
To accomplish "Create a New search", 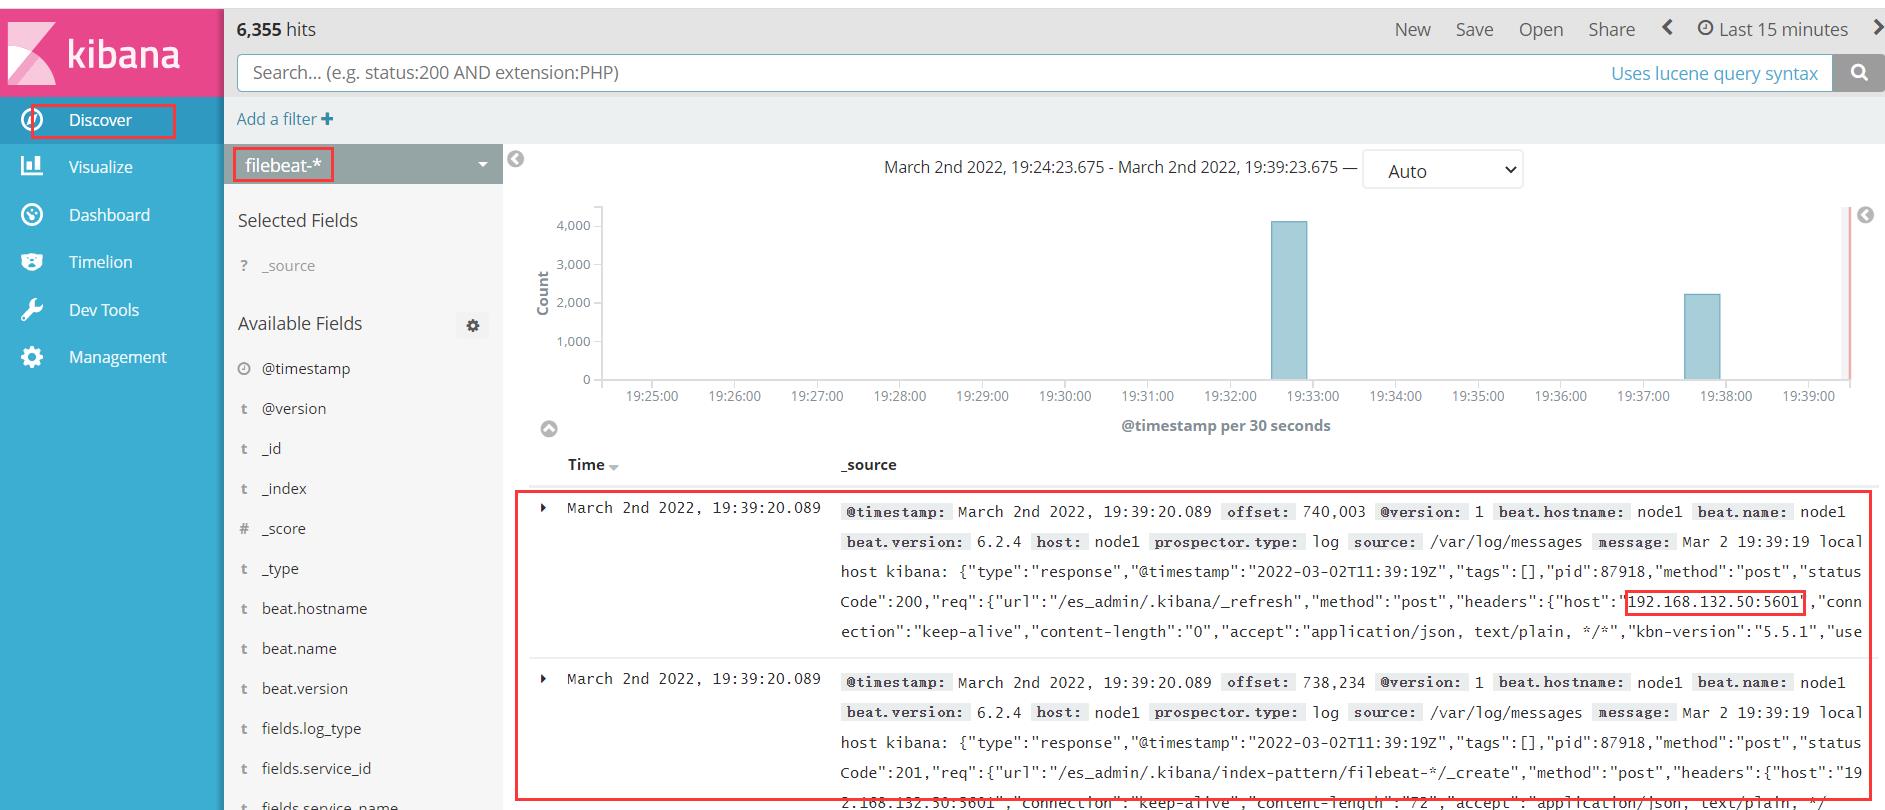I will pyautogui.click(x=1412, y=30).
